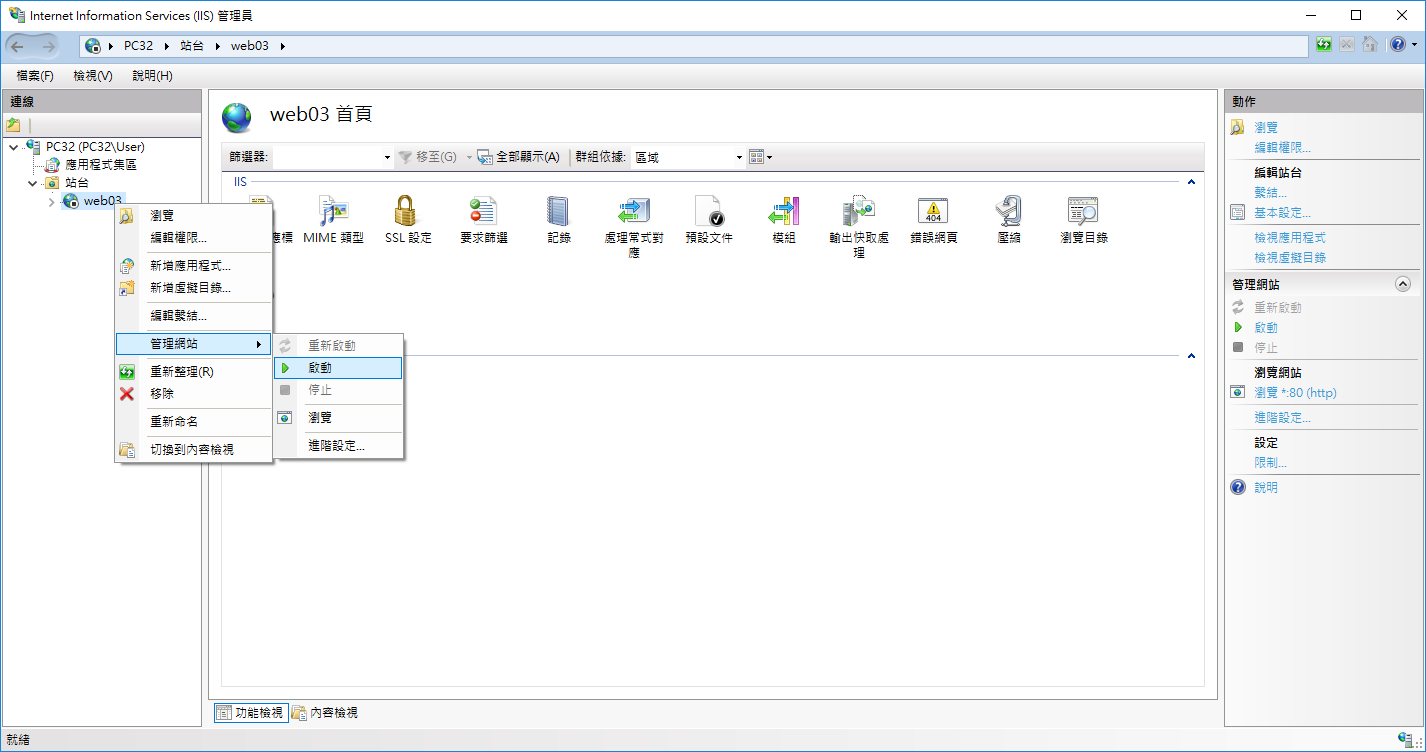Open the 記錄 logging icon
Viewport: 1426px width, 752px height.
(x=558, y=212)
